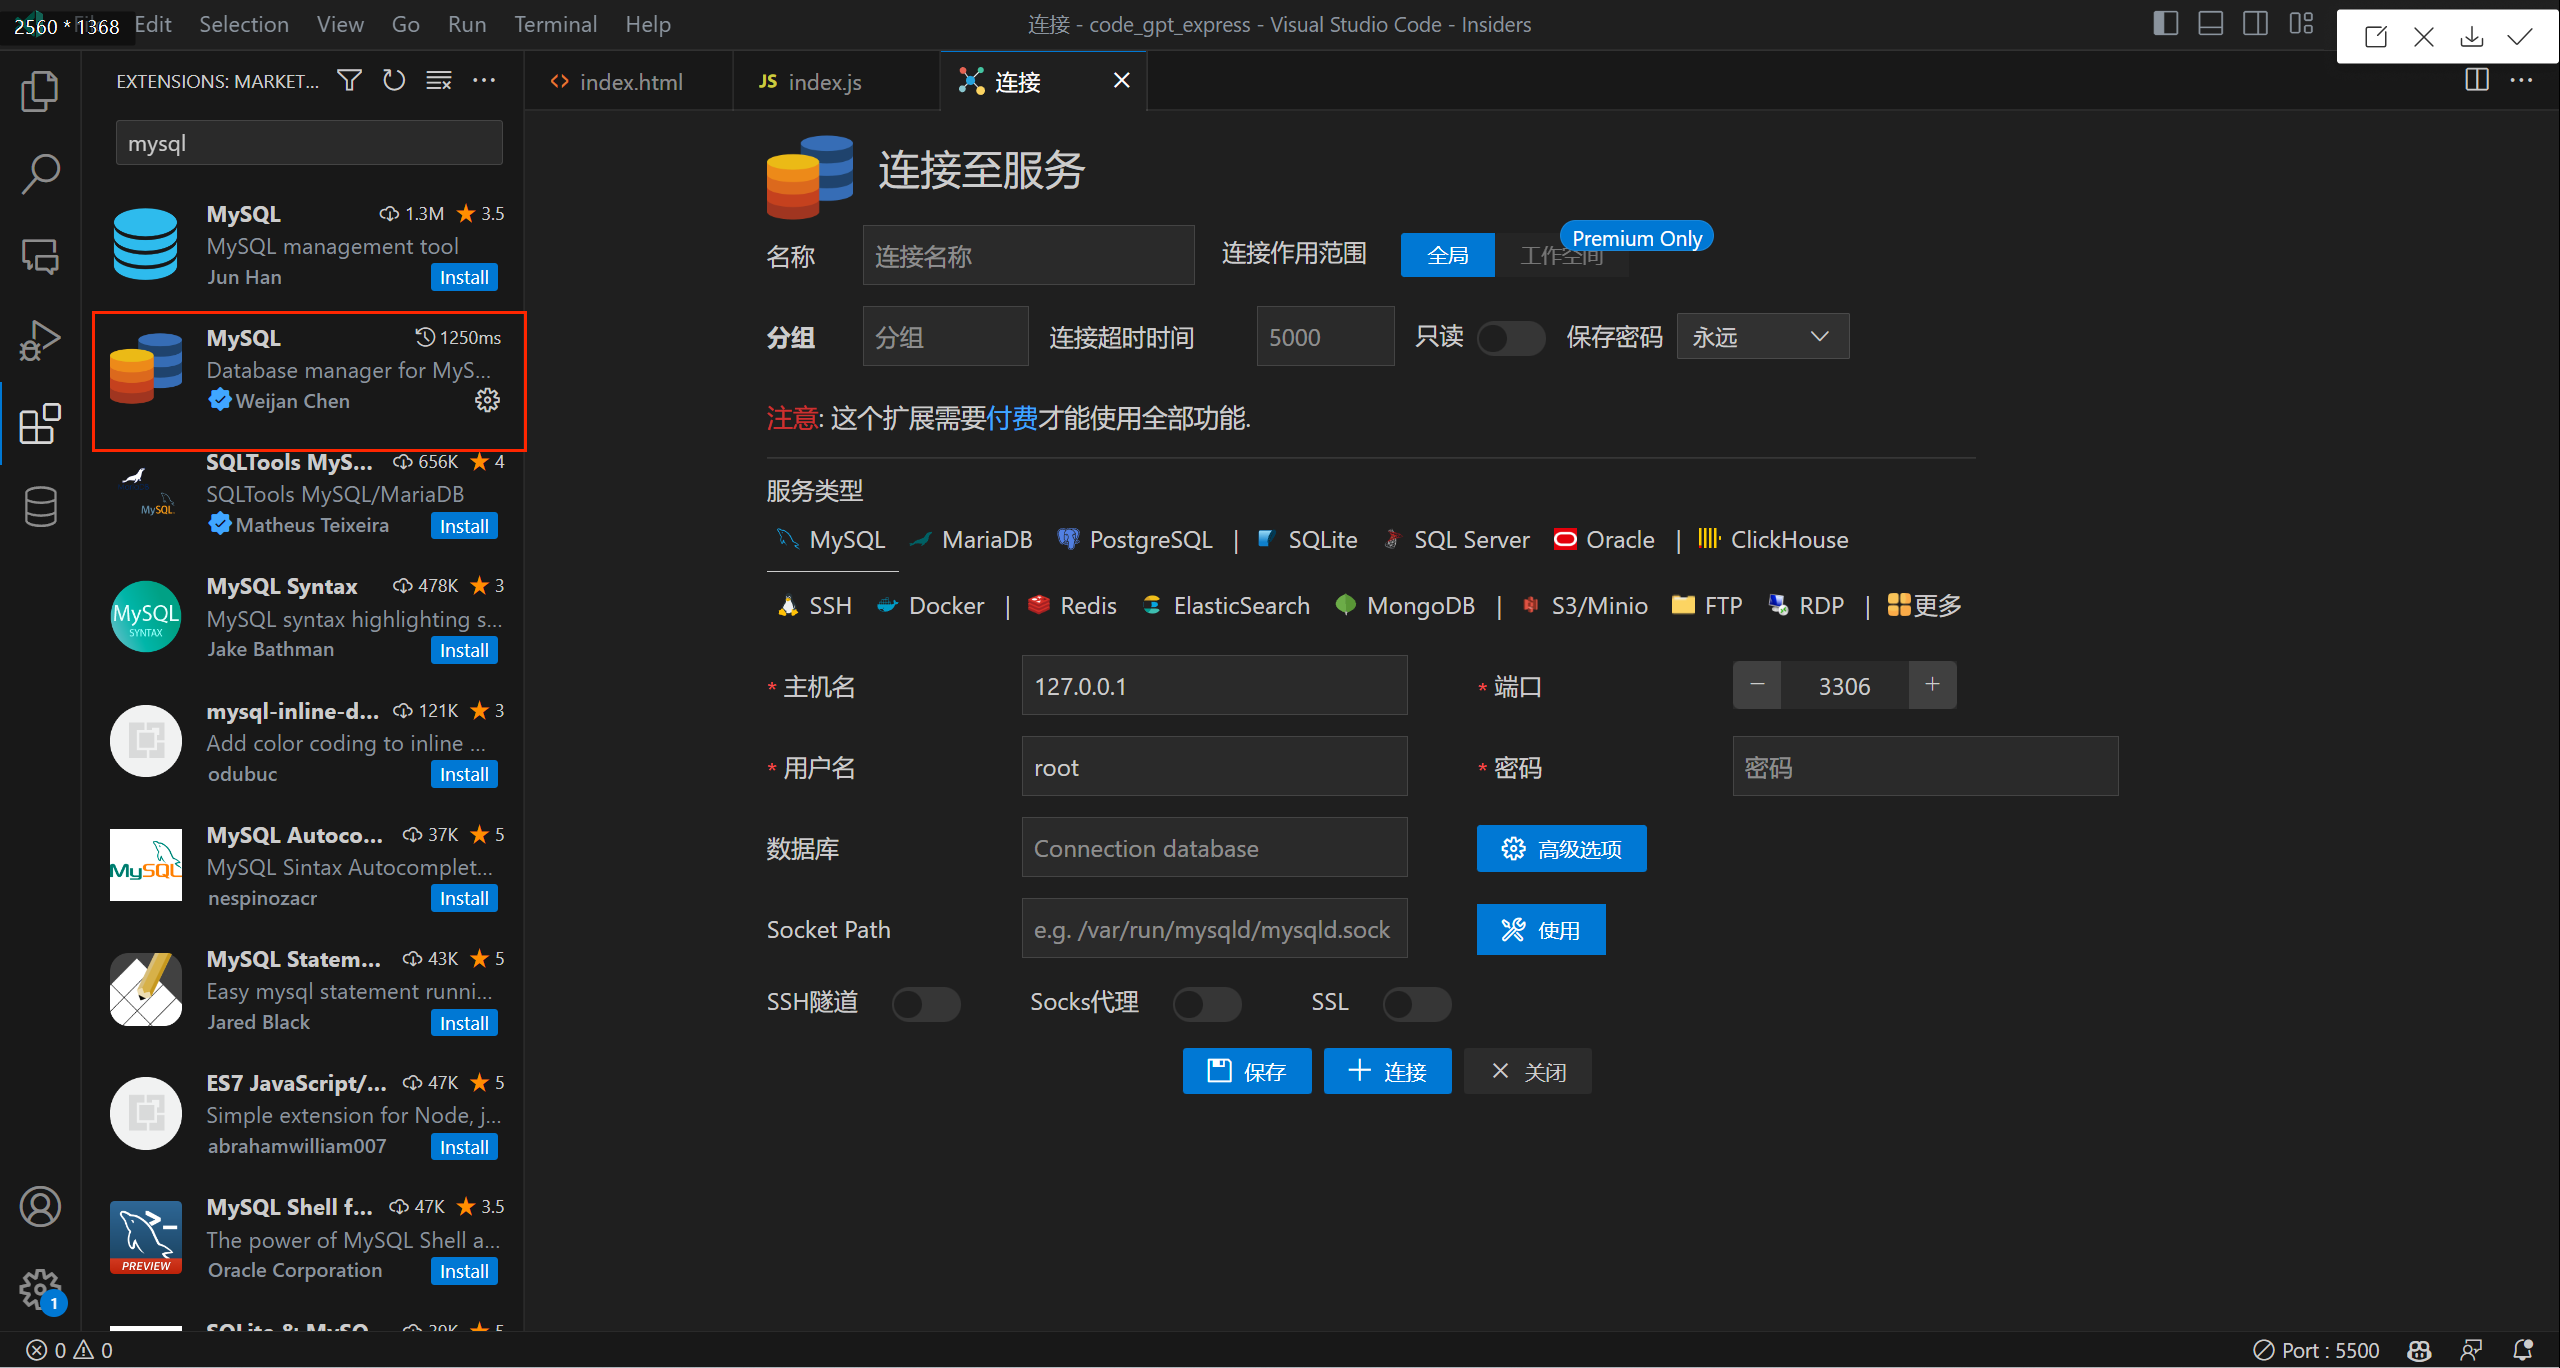Click the 主机名 host input field
This screenshot has height=1368, width=2560.
[x=1214, y=686]
